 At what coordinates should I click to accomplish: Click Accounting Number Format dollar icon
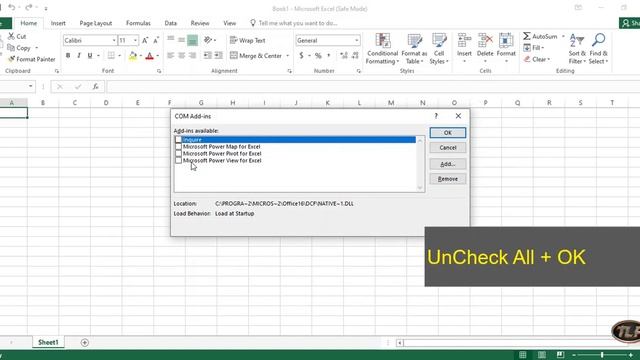[302, 56]
